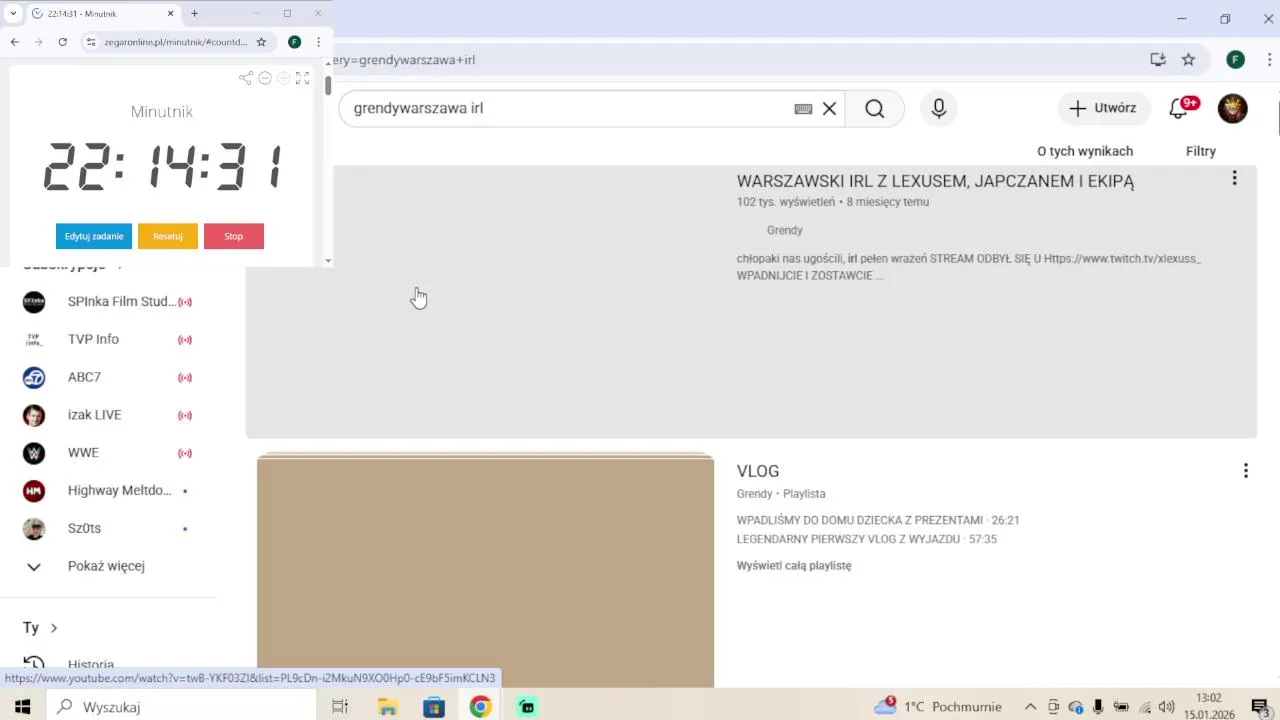Bookmark the YouTube page with star

click(1188, 59)
